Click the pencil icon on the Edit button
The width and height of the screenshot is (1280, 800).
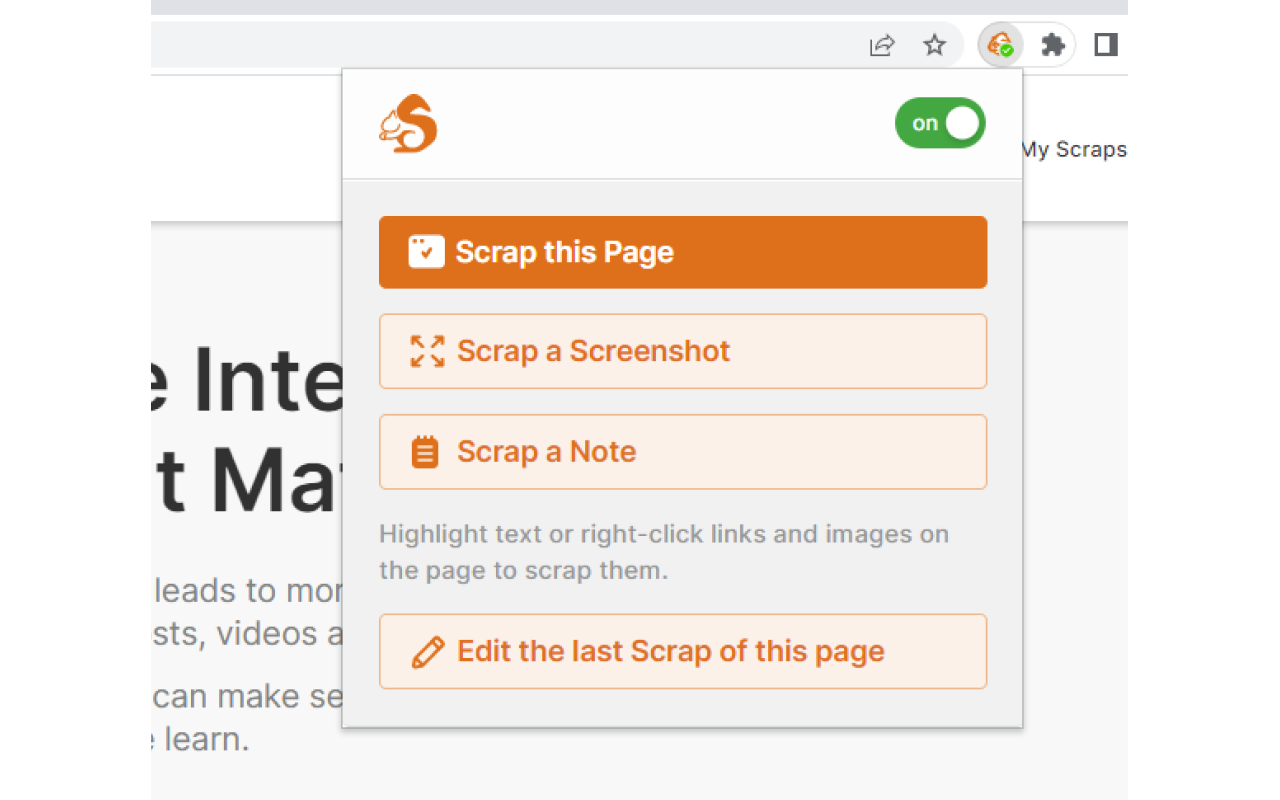tap(428, 651)
